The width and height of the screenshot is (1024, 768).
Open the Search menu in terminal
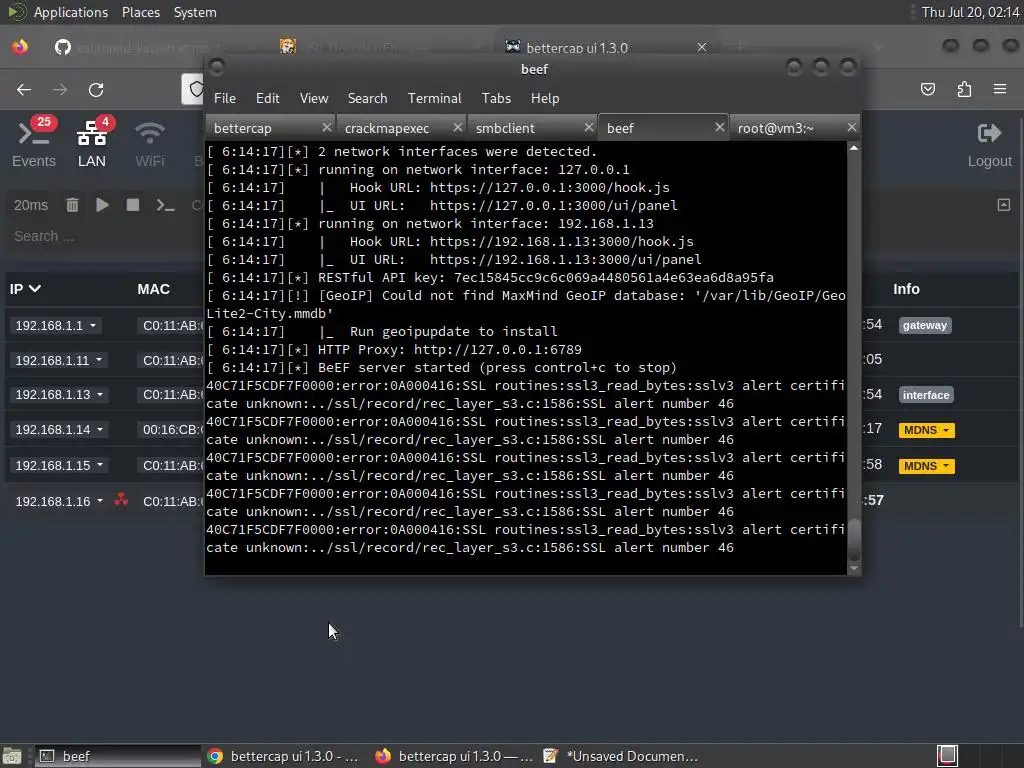point(368,98)
